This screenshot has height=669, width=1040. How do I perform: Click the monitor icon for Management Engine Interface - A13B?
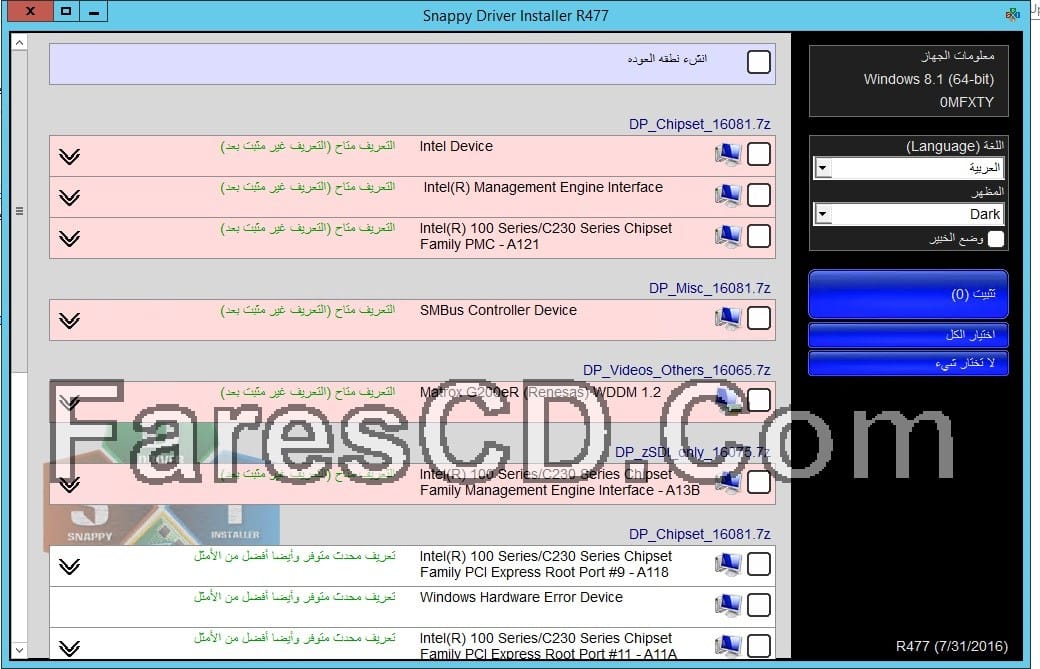(729, 482)
